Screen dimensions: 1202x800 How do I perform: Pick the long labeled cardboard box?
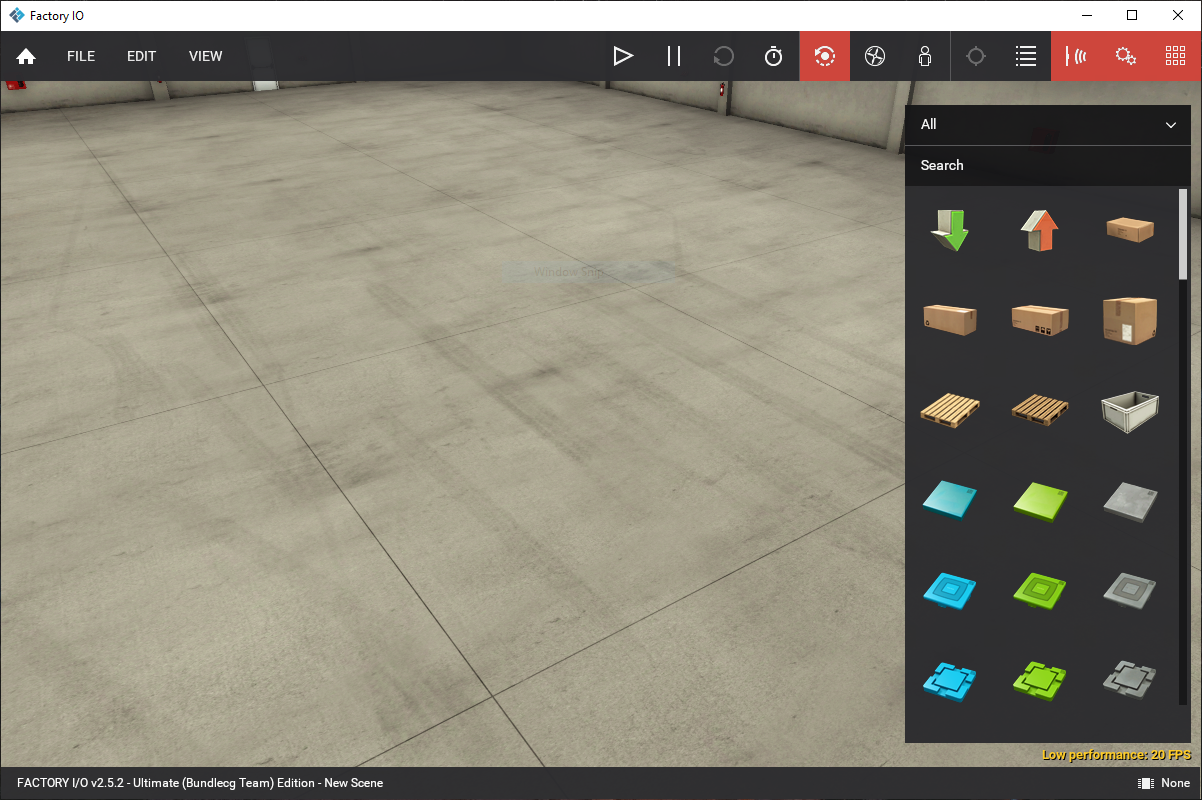tap(1040, 320)
